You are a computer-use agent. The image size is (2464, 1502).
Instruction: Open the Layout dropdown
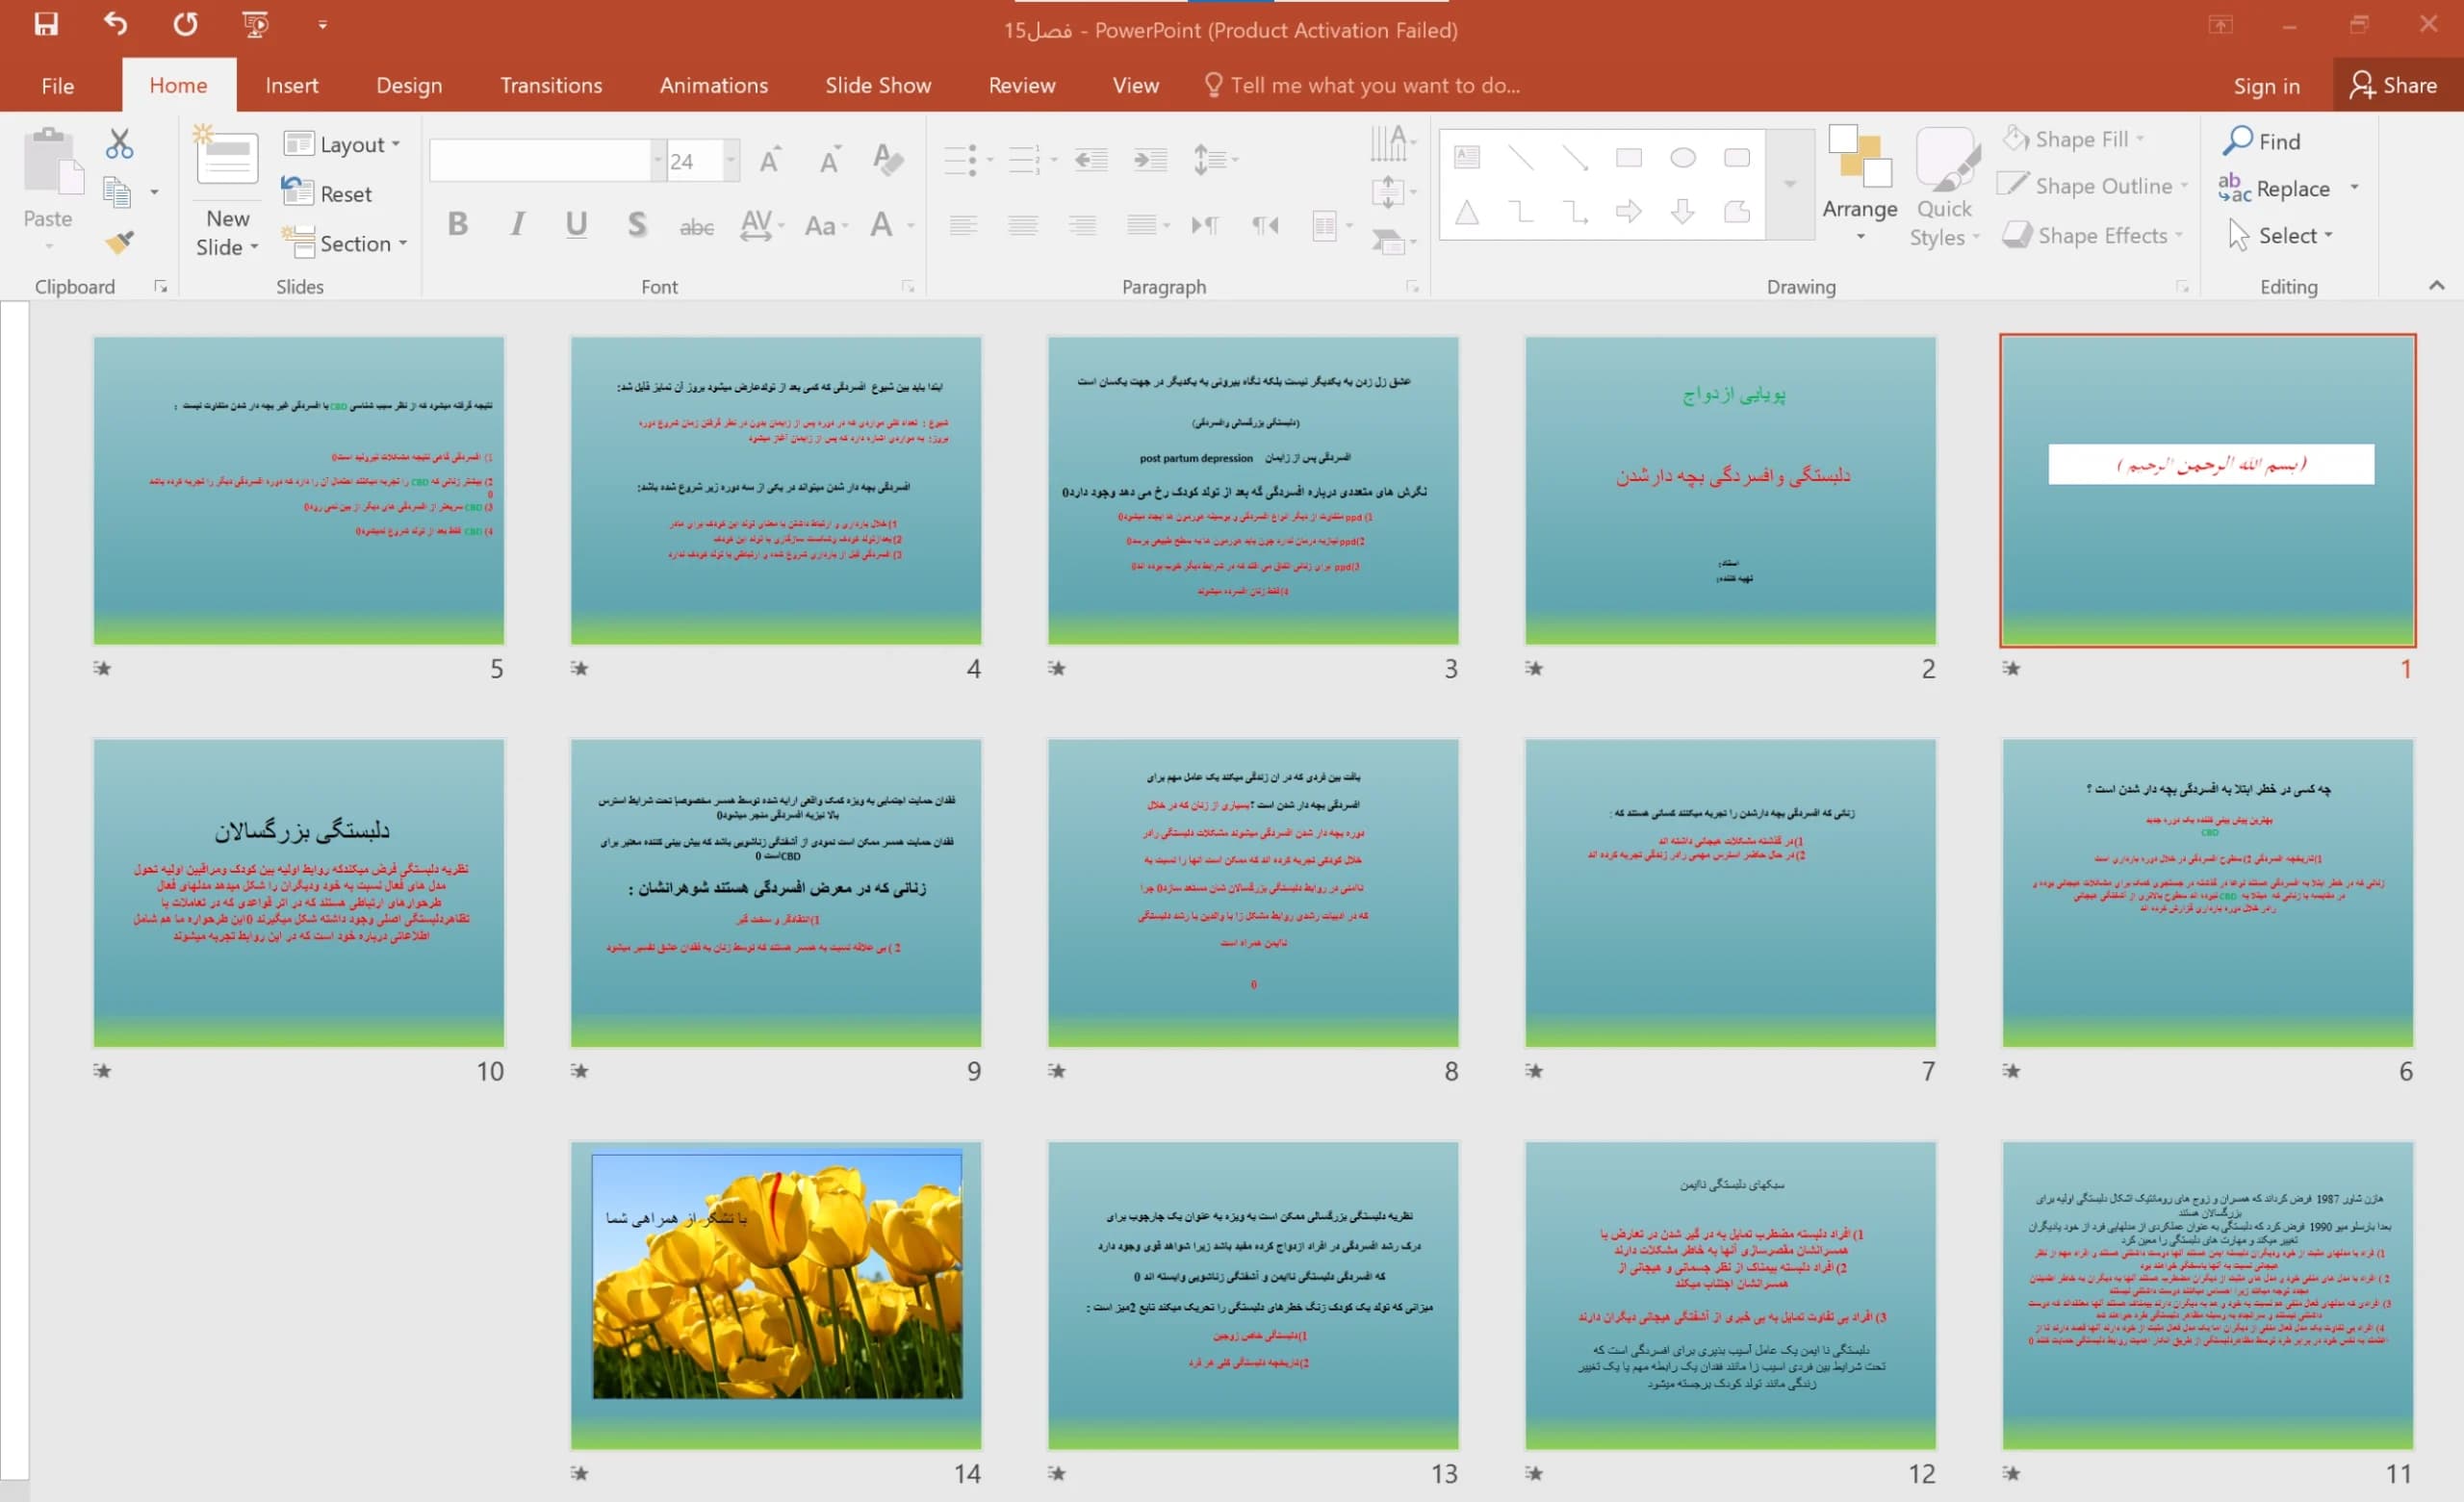click(x=342, y=144)
